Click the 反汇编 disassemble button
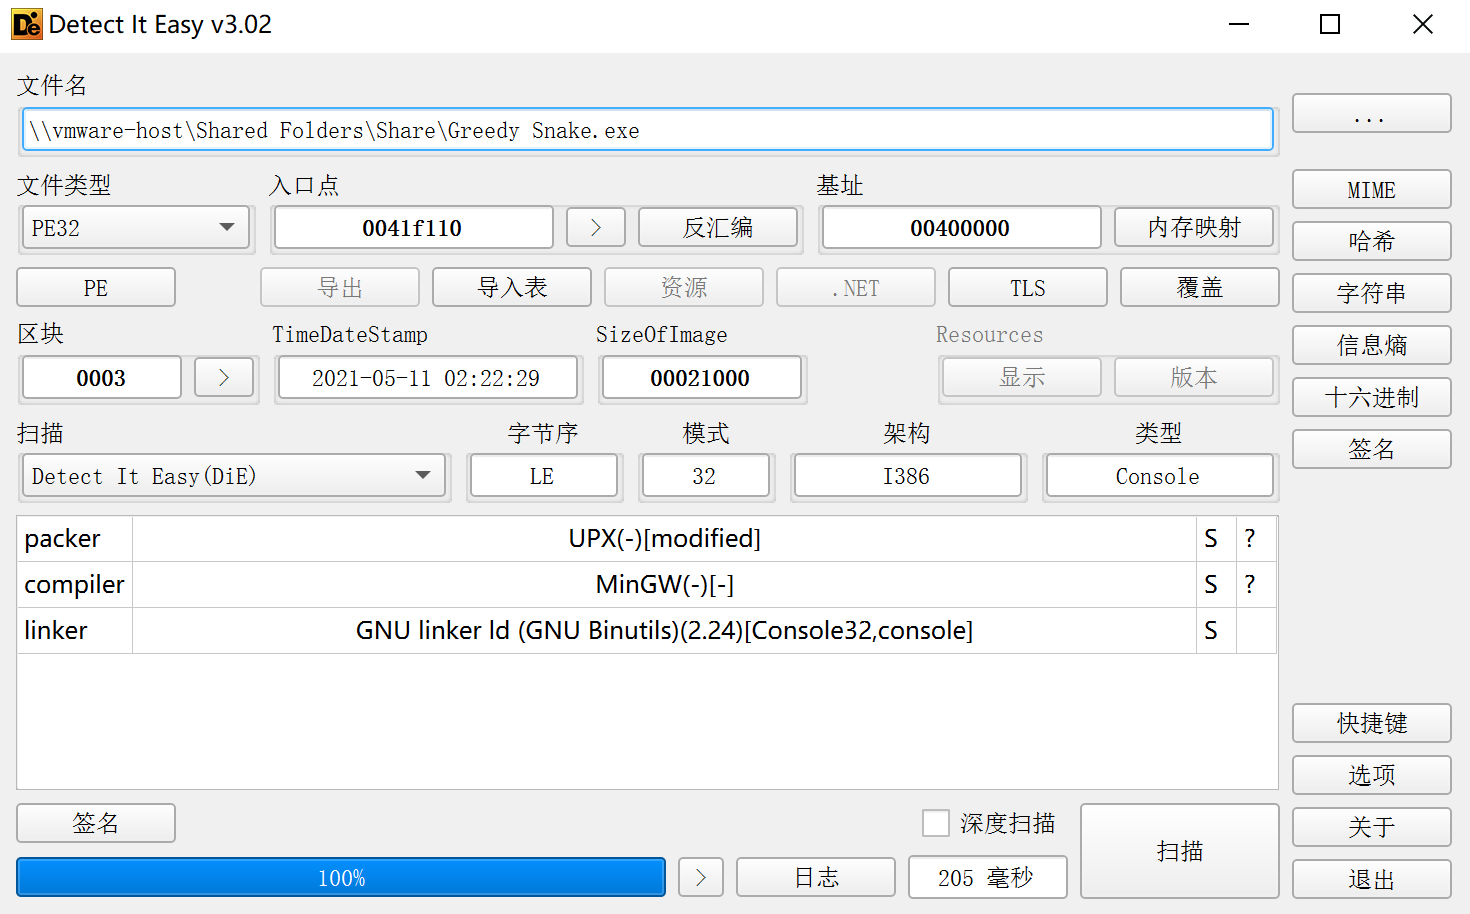 click(x=718, y=227)
